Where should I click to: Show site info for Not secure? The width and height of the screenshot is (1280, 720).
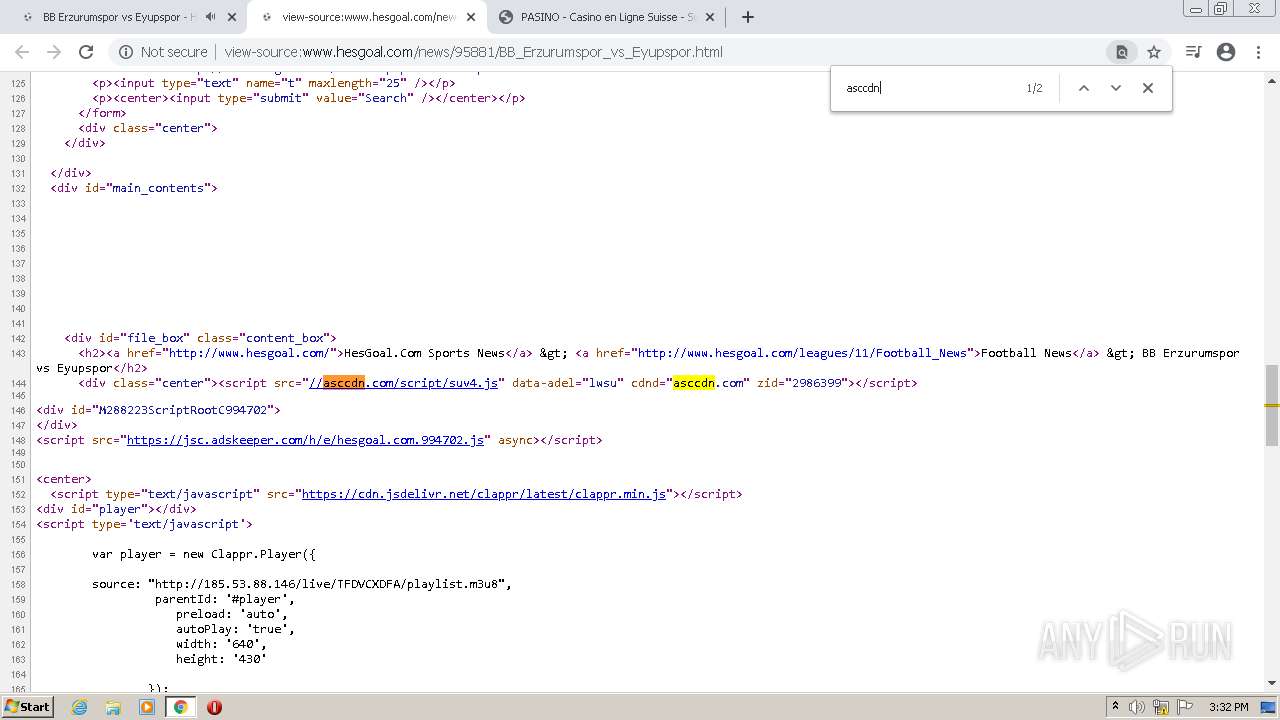coord(163,52)
